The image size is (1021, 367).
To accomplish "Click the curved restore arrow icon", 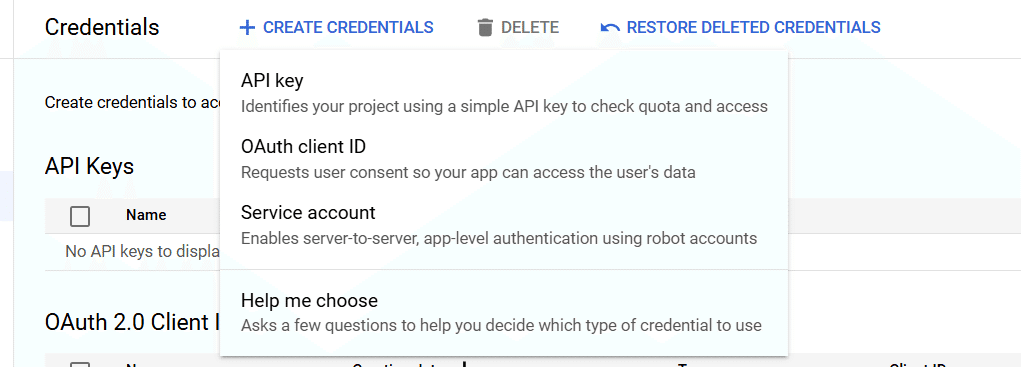I will 610,27.
